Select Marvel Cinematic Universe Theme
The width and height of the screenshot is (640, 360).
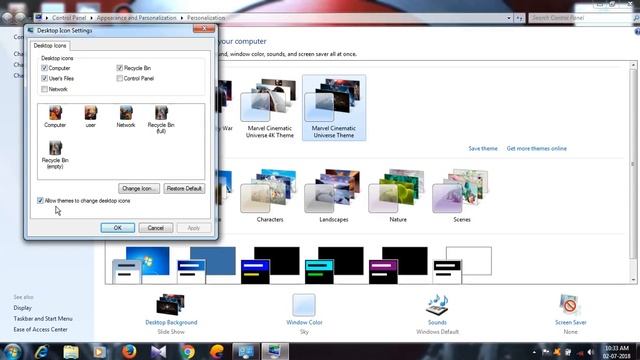[x=334, y=108]
